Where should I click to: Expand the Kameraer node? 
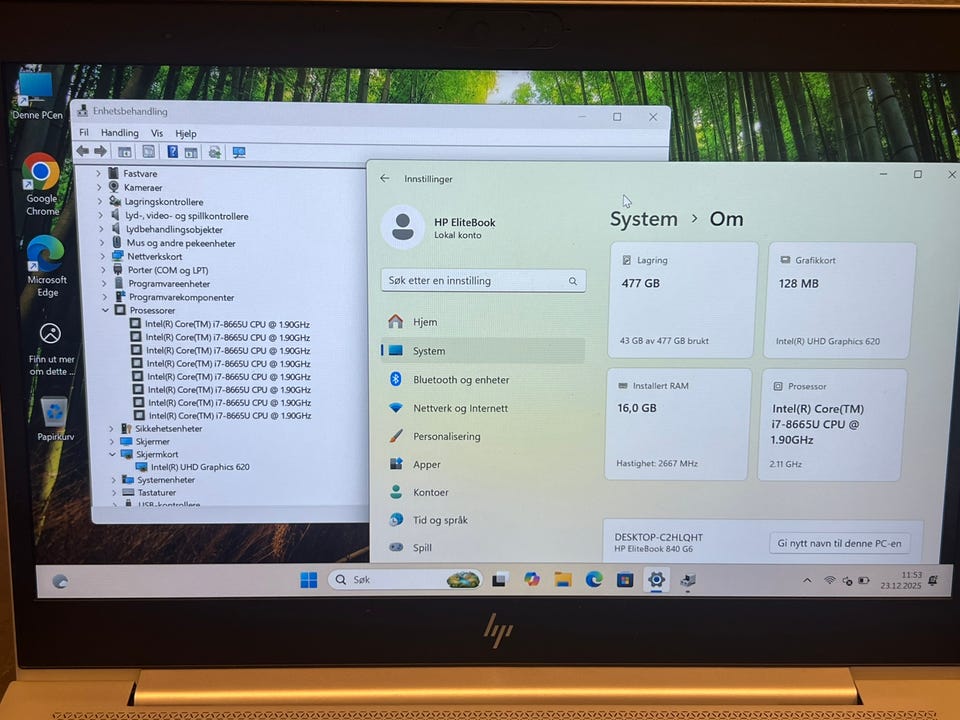[x=99, y=187]
